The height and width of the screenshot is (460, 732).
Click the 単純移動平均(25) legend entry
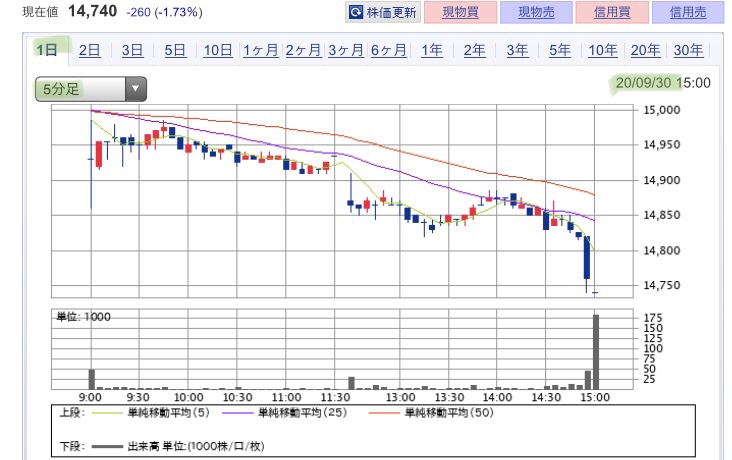285,413
